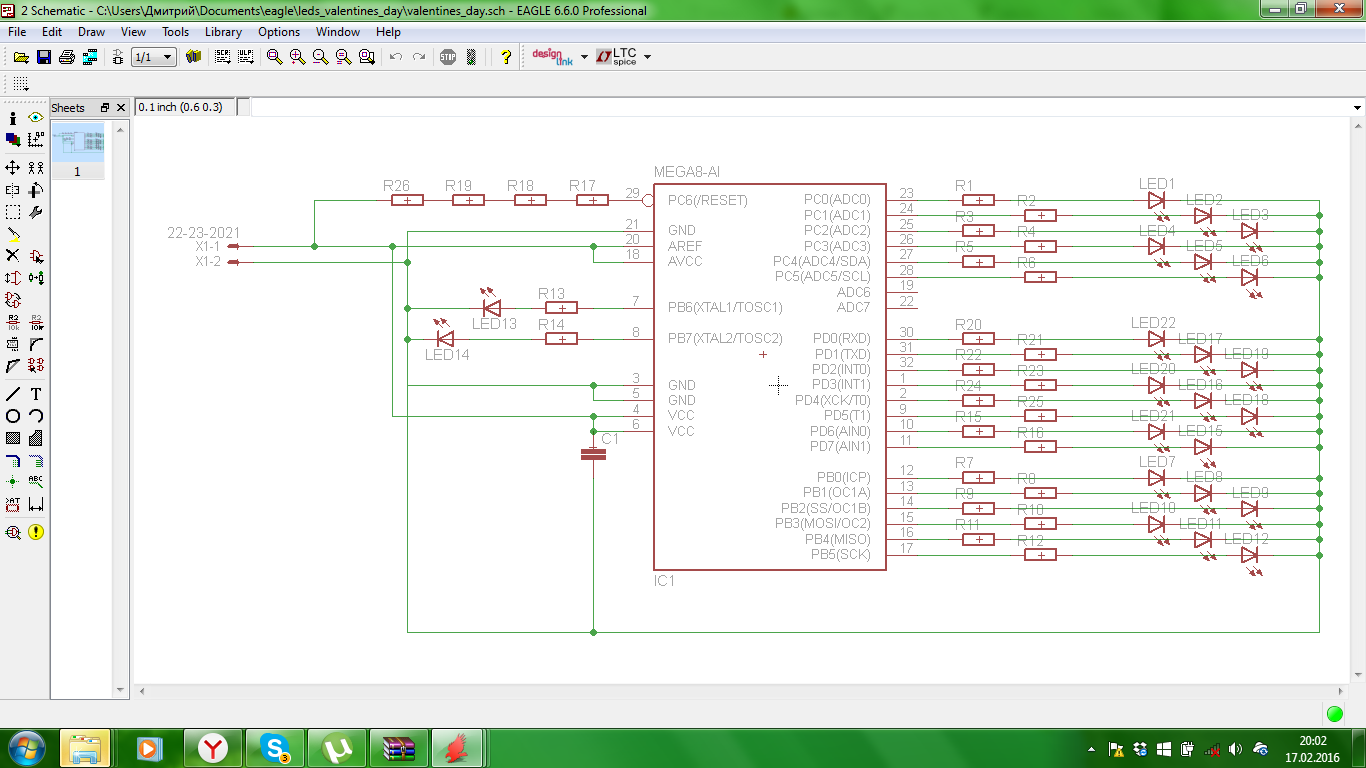This screenshot has height=768, width=1366.
Task: Select sheet 1 thumbnail in Sheets panel
Action: 77,143
